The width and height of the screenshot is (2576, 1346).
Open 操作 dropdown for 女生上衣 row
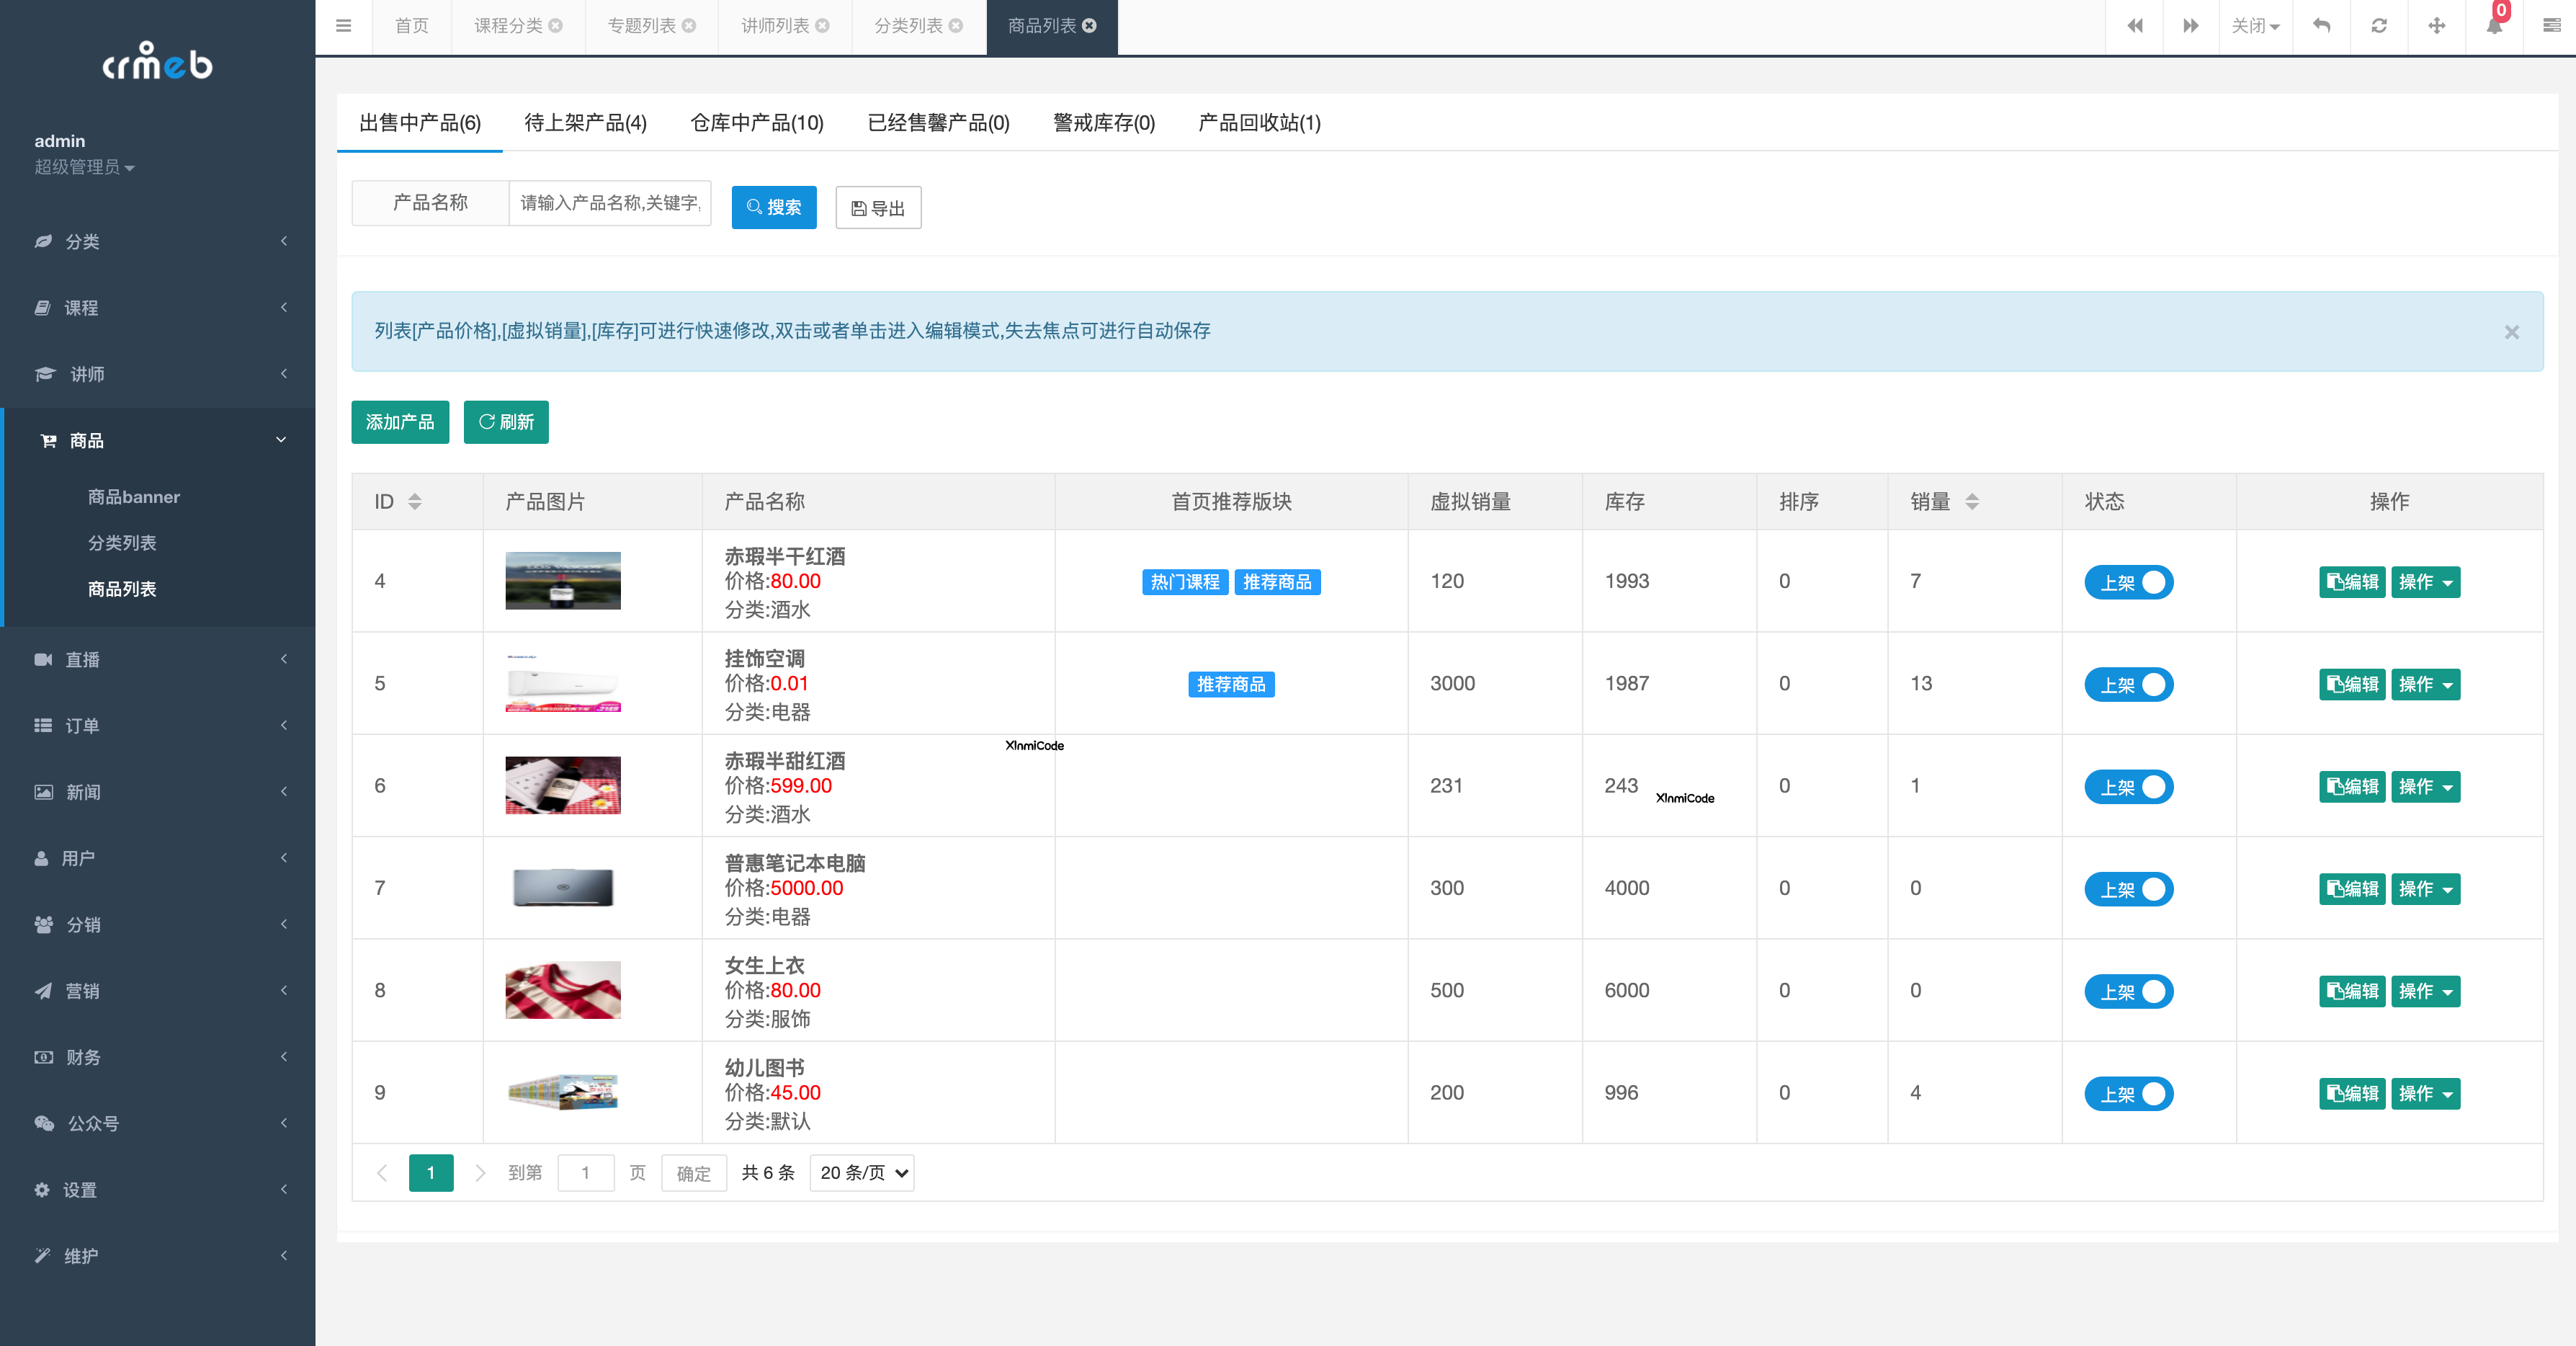pyautogui.click(x=2425, y=991)
